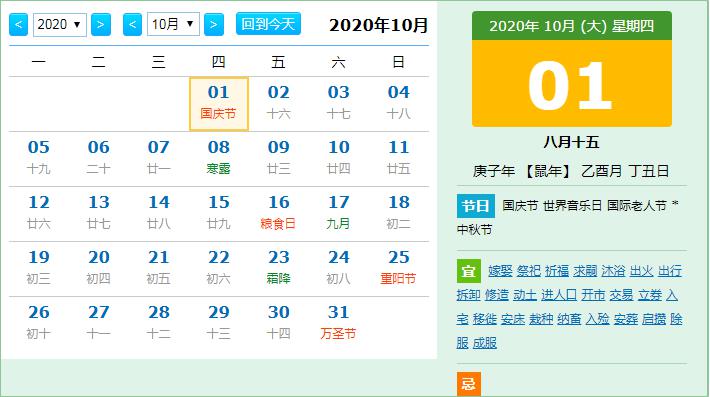Screen dimensions: 710x397
Task: Click the 回到今天 button
Action: [268, 24]
